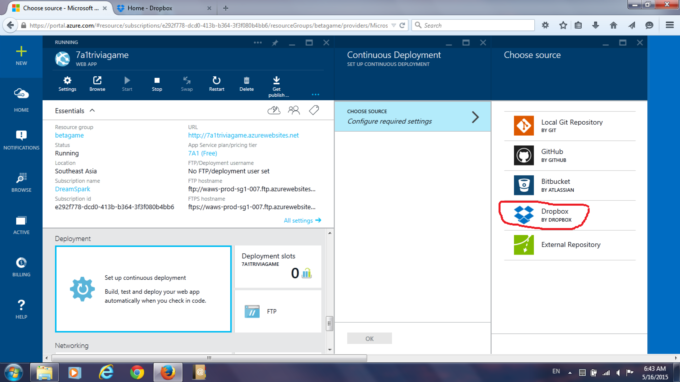Pick Bitbucket by Atlassian source
Image resolution: width=680 pixels, height=382 pixels.
(570, 185)
